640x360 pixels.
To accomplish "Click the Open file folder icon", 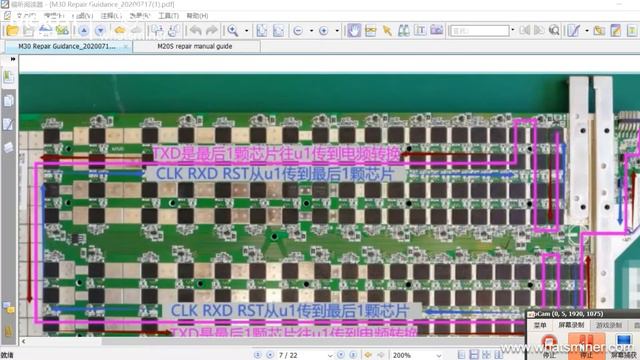I will 12,31.
